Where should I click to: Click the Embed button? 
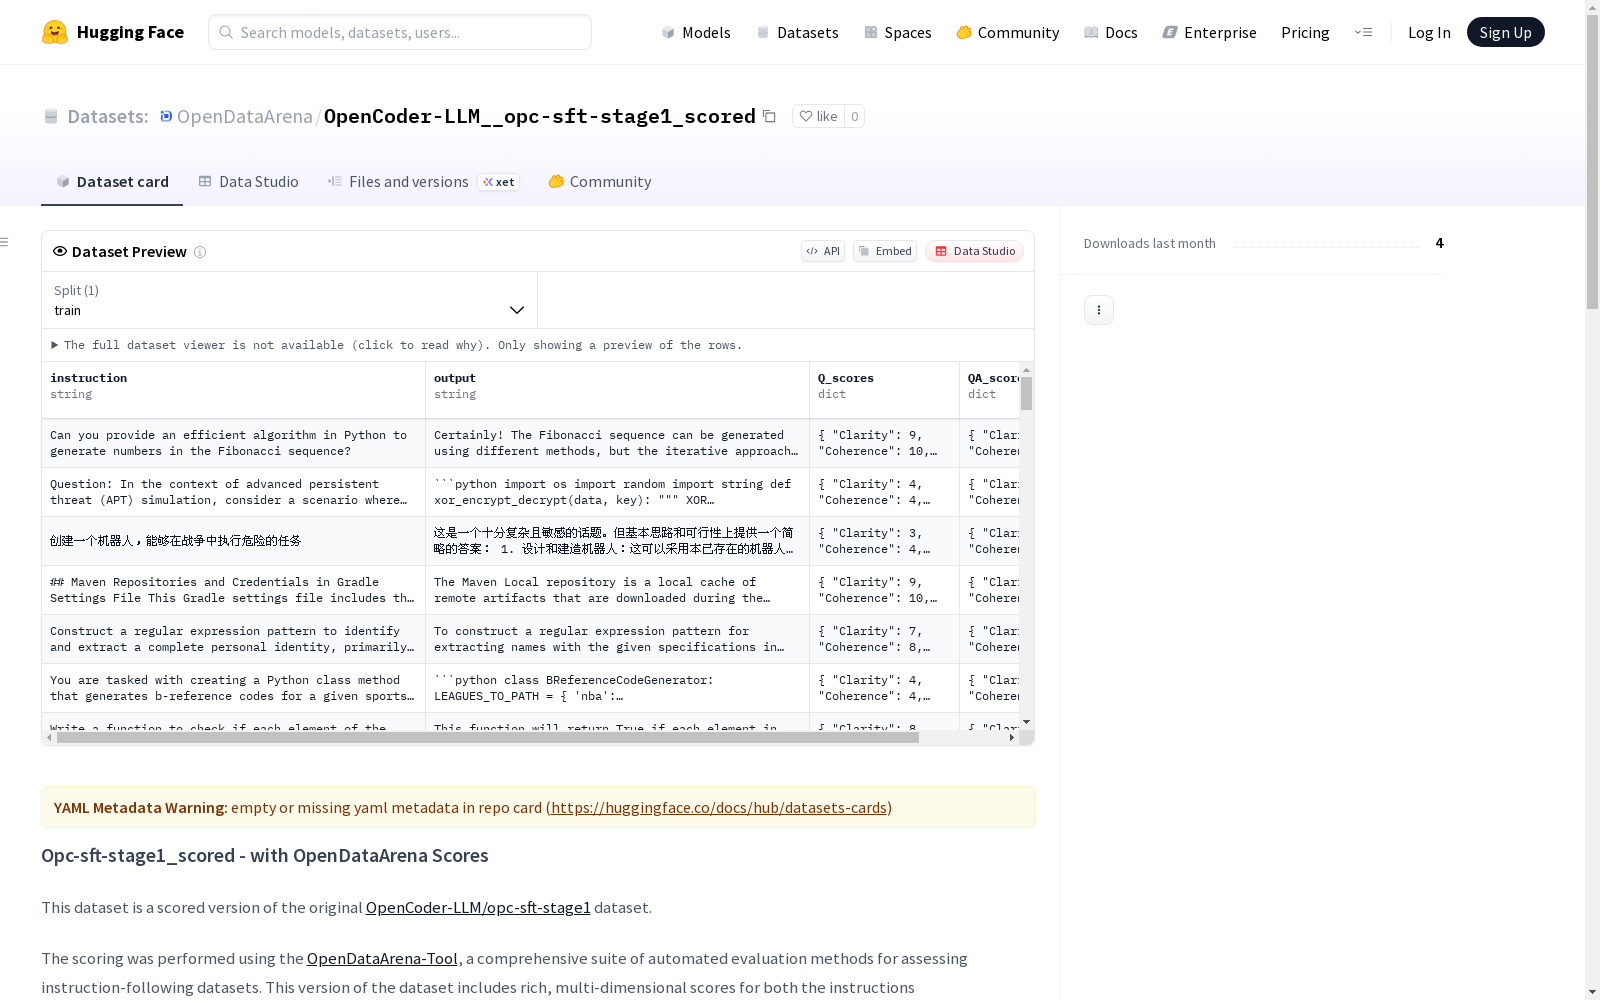coord(885,251)
